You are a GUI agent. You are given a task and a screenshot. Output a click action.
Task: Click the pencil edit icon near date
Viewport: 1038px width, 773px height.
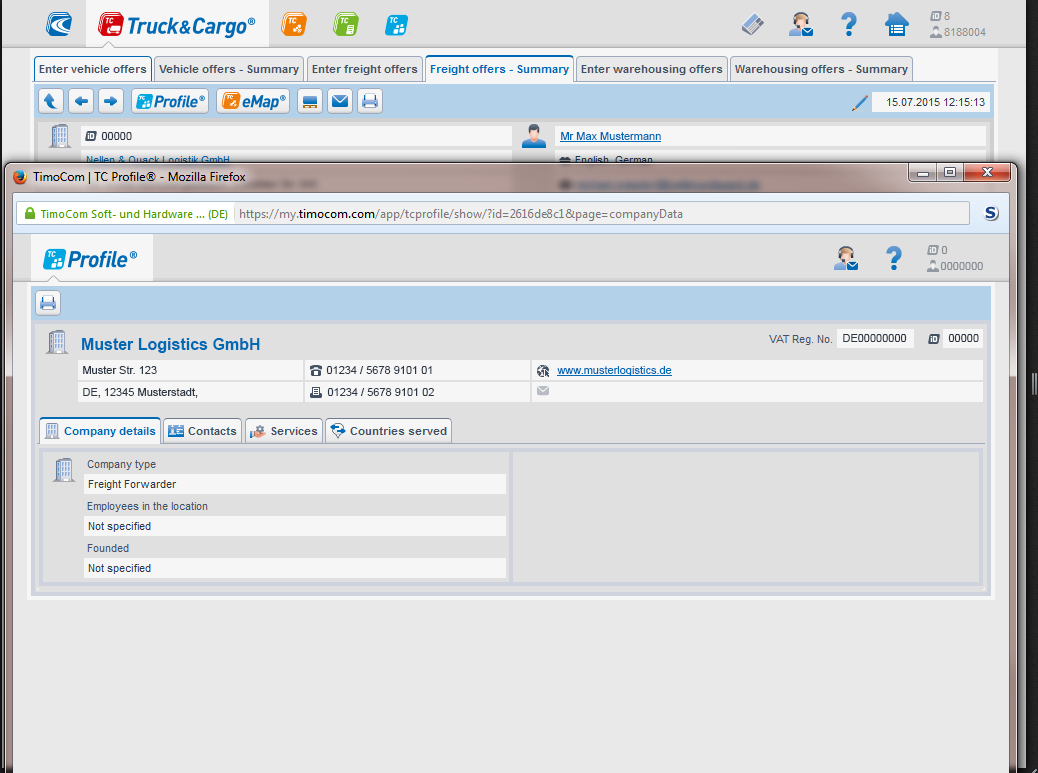pyautogui.click(x=859, y=103)
